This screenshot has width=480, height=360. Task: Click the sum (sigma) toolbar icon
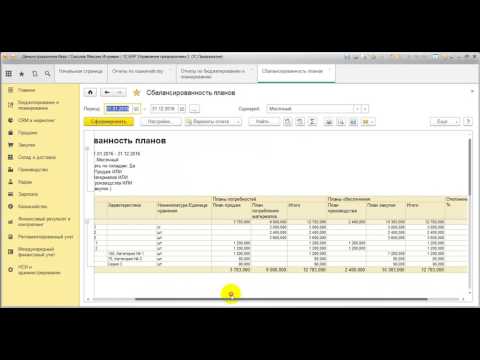[x=312, y=122]
